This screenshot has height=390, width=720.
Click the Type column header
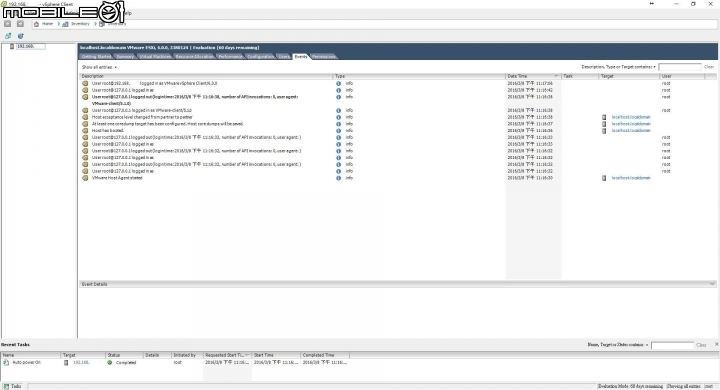click(x=419, y=76)
